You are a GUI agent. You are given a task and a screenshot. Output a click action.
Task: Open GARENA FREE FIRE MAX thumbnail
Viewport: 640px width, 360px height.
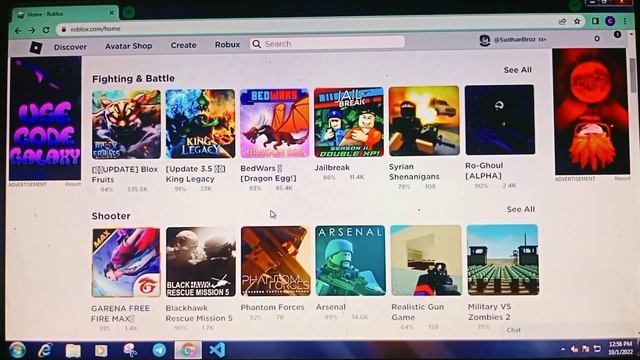(126, 262)
